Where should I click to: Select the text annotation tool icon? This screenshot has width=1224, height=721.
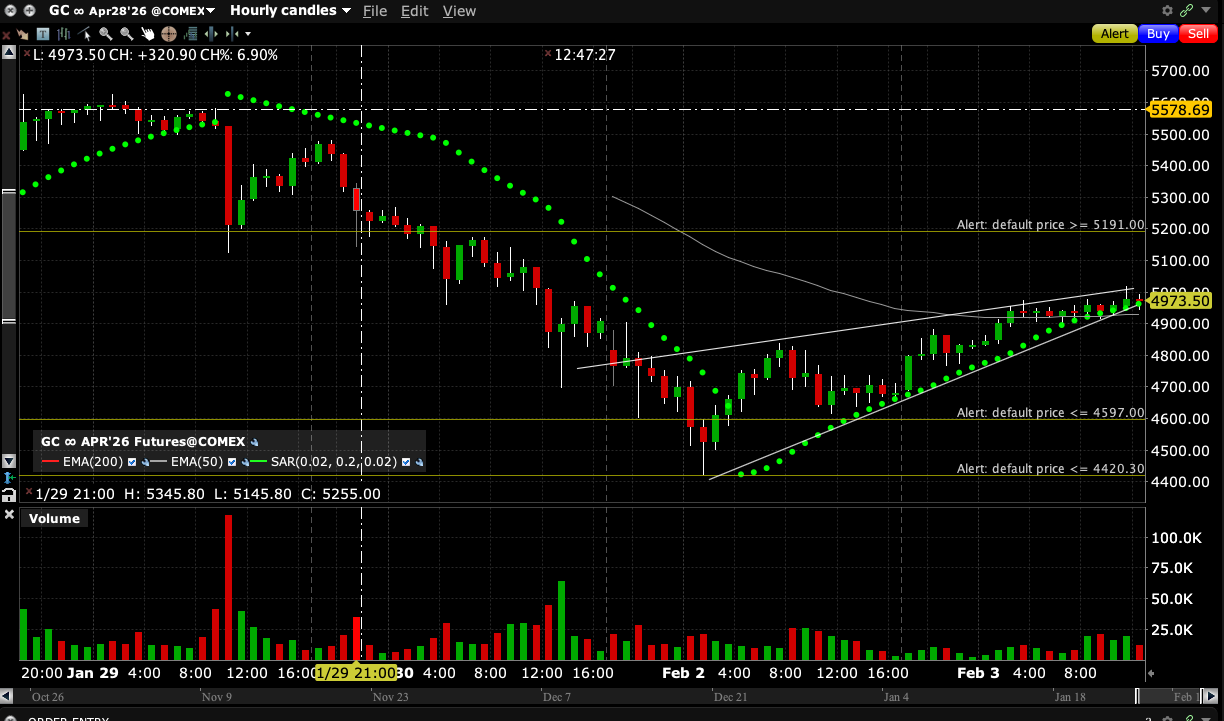(43, 34)
